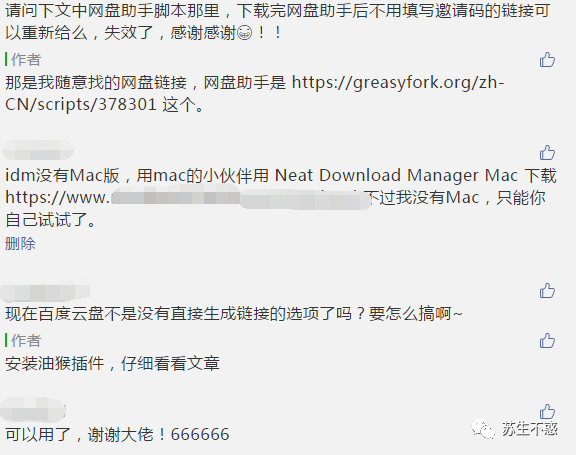This screenshot has width=576, height=455.
Task: Select the 可以用了，谢谢大佬！666666 comment text
Action: (x=117, y=434)
